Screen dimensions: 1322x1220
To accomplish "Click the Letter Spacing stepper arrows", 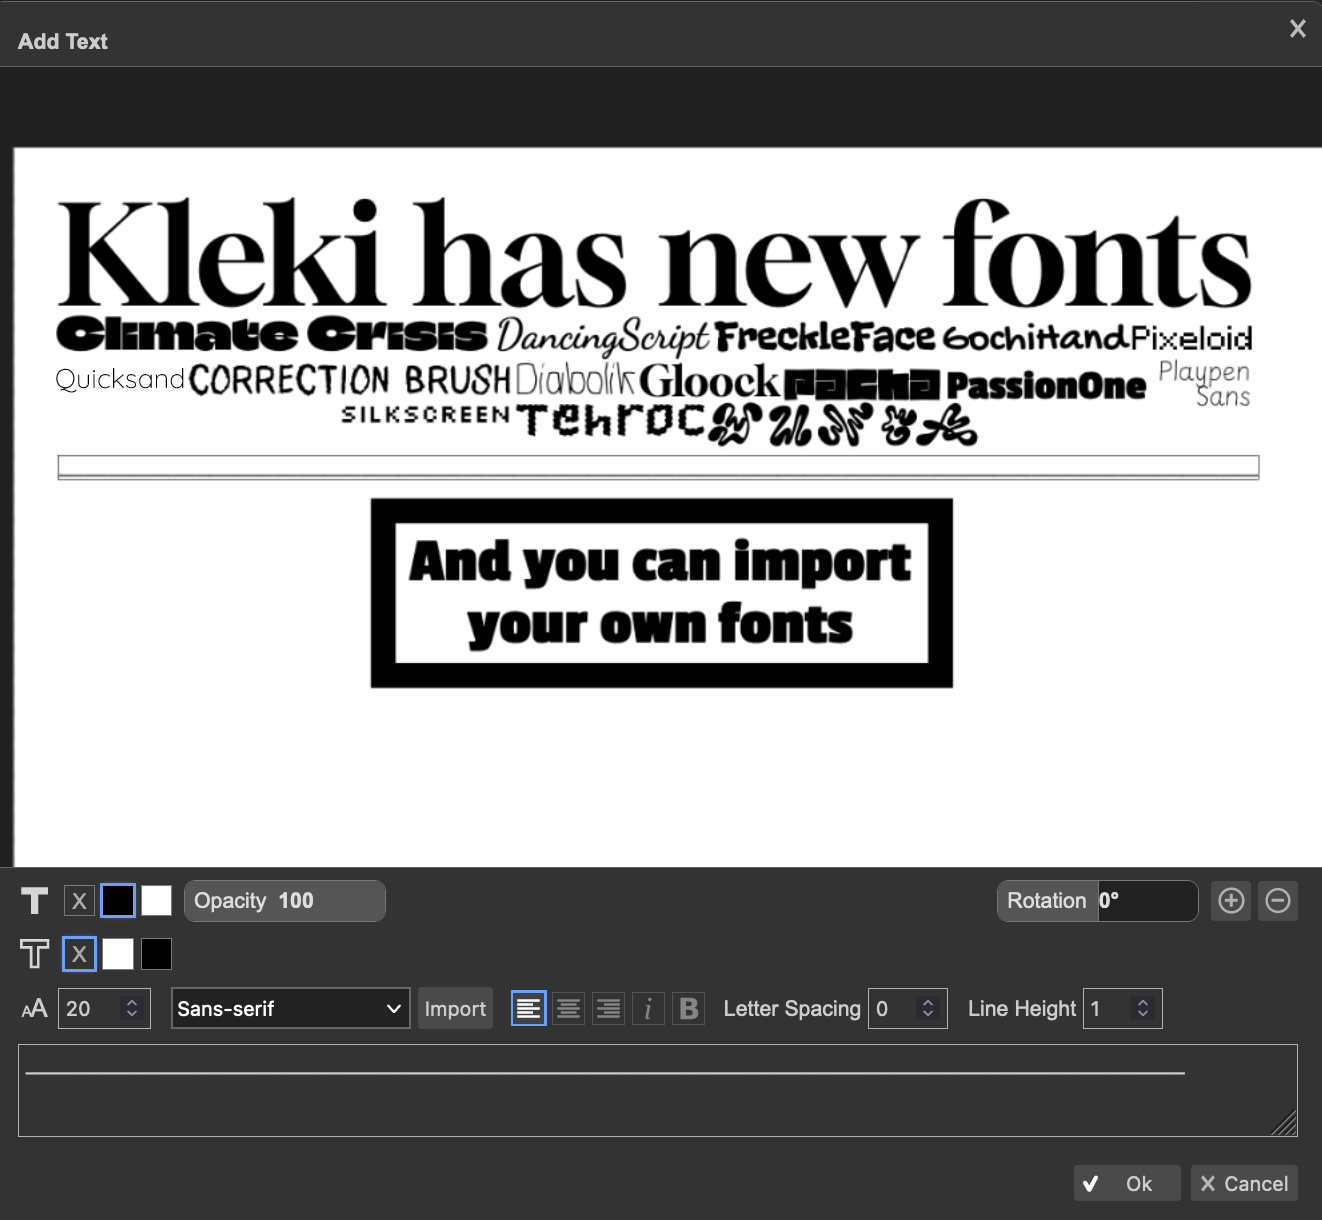I will [928, 1009].
